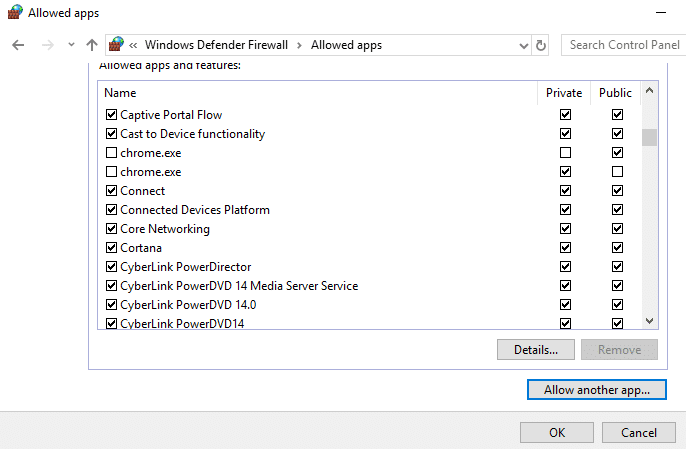Focus the Search Control Panel field

(x=623, y=45)
